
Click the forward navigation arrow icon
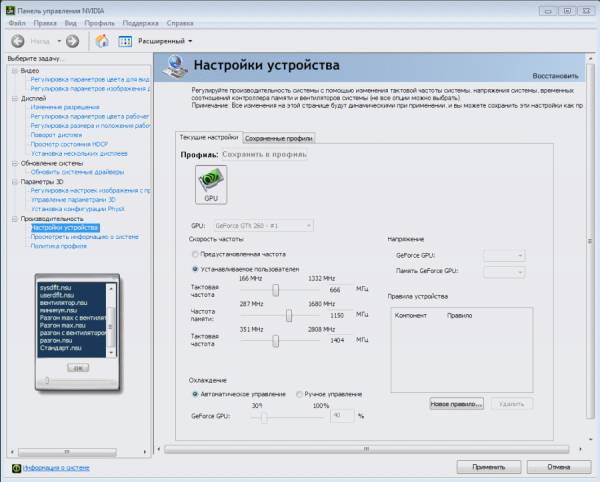pos(72,41)
